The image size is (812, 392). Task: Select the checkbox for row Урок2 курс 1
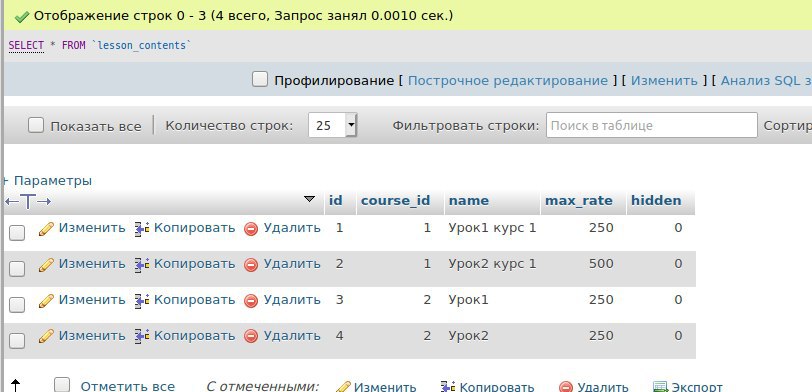tap(17, 269)
